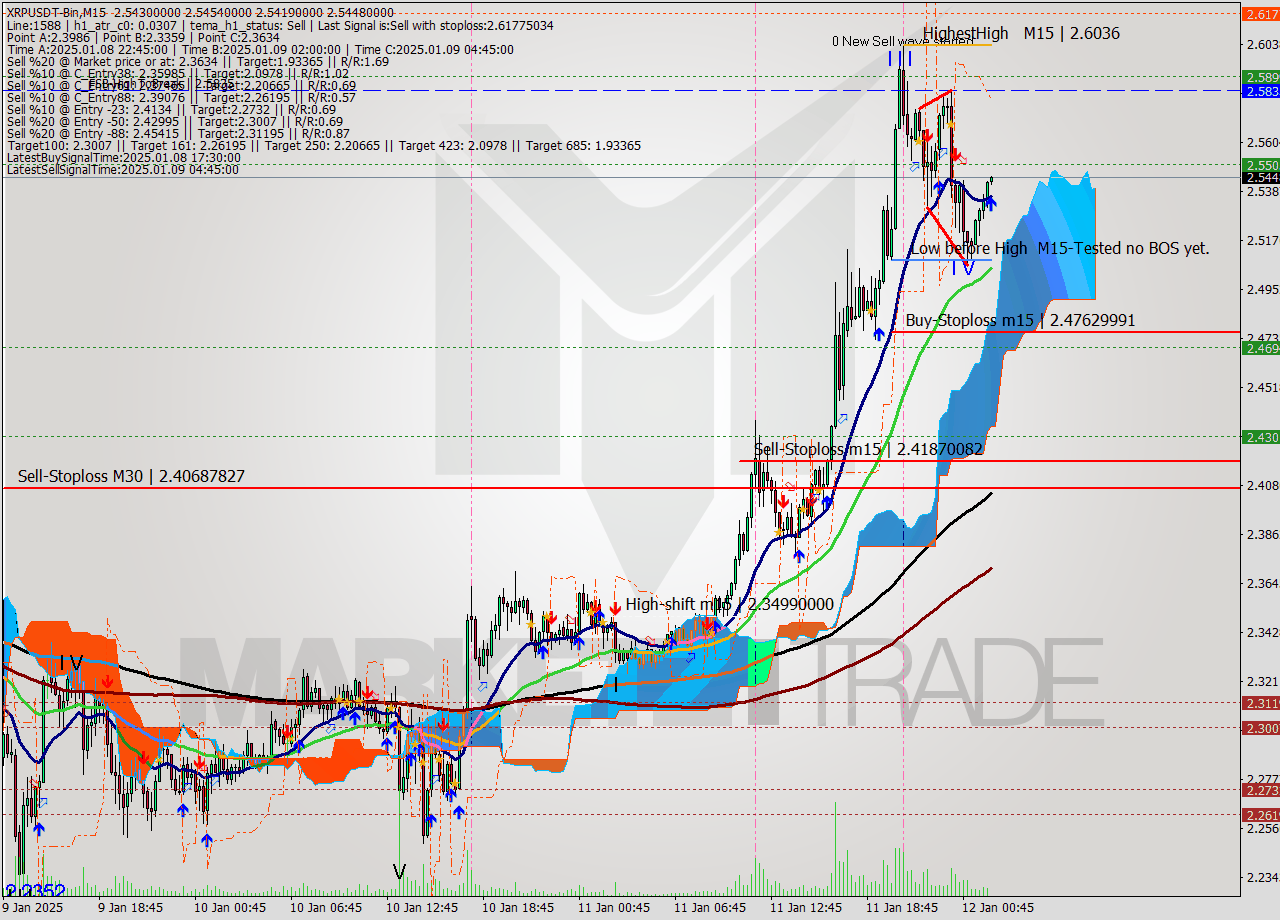Click the green 2.430 price tag
1280x920 pixels.
pos(1260,437)
